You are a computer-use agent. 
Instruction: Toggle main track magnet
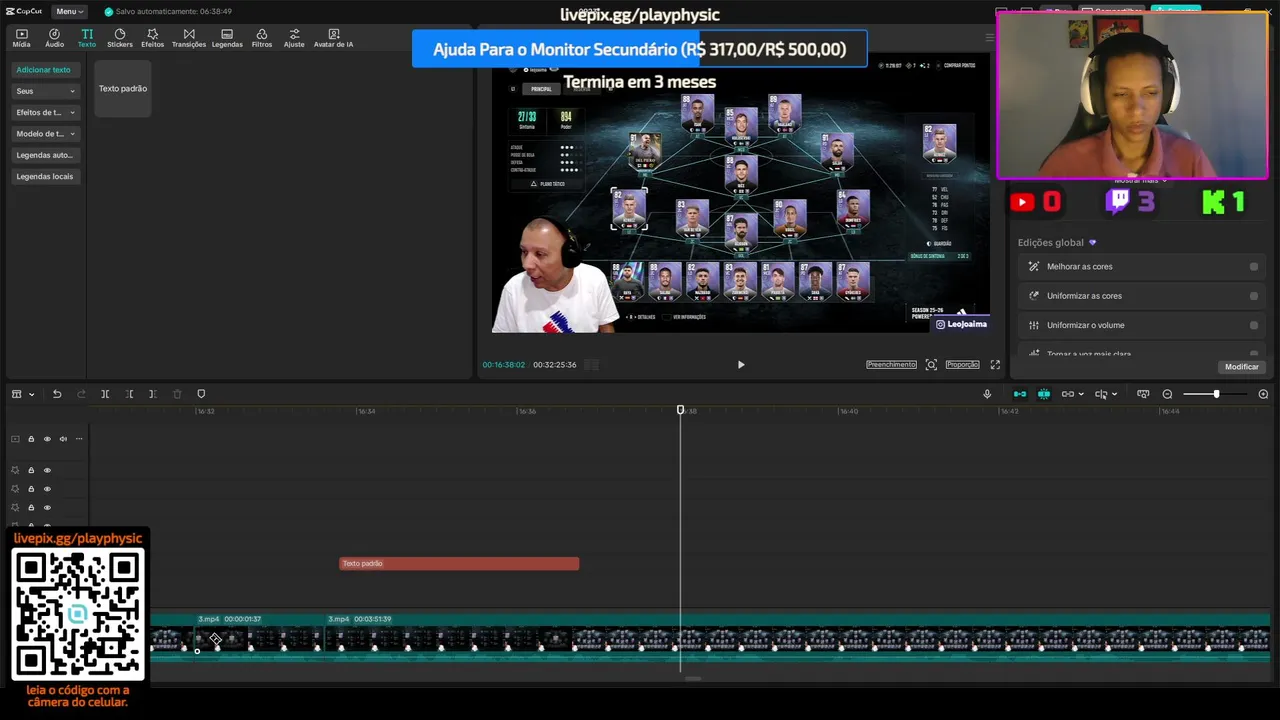1020,394
